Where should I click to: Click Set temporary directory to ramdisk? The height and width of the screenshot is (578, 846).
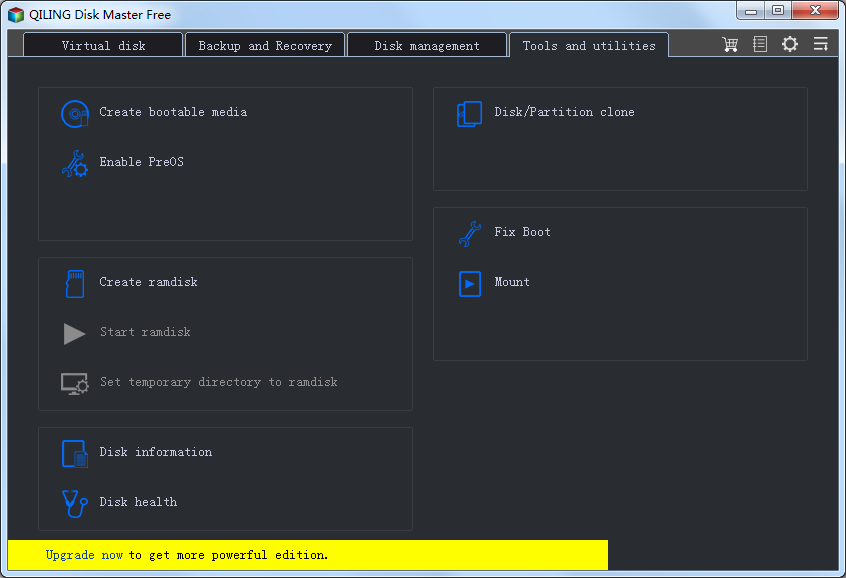[x=219, y=382]
